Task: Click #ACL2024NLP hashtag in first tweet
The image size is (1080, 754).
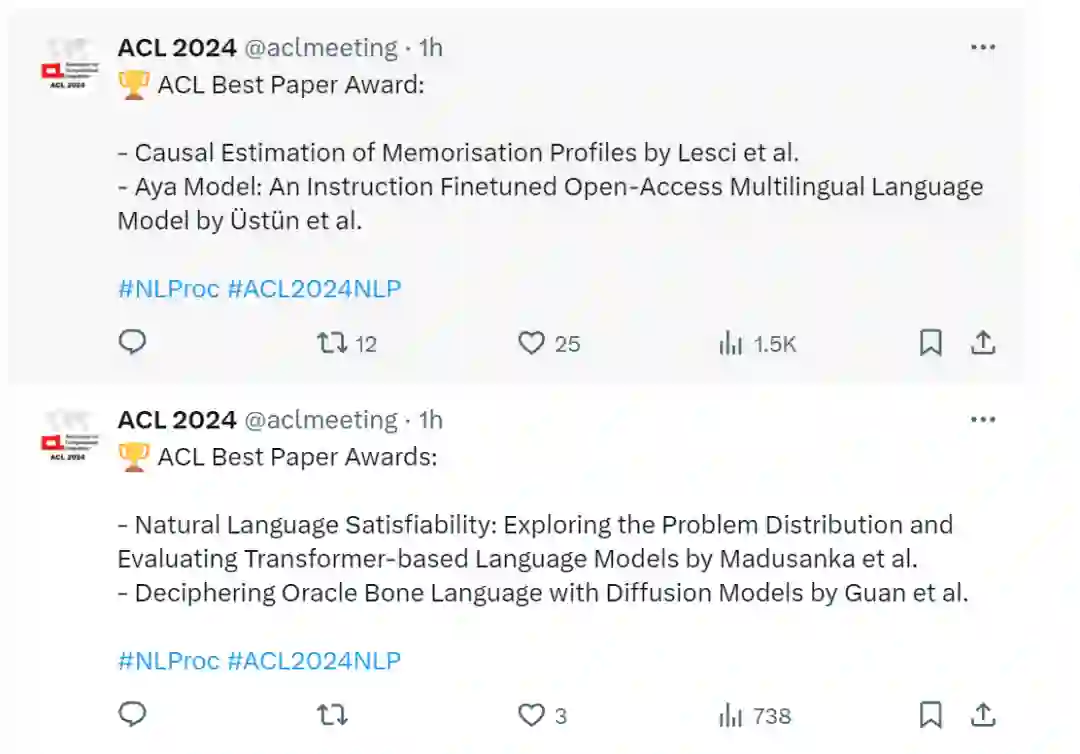Action: click(314, 289)
